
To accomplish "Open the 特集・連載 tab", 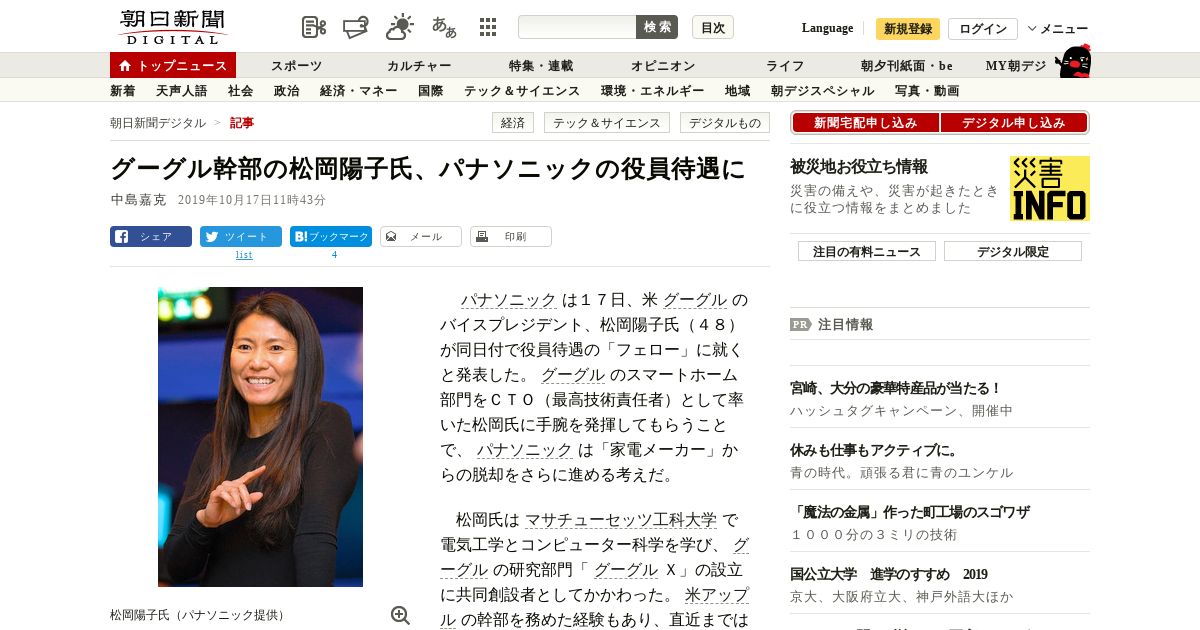I will pos(541,66).
